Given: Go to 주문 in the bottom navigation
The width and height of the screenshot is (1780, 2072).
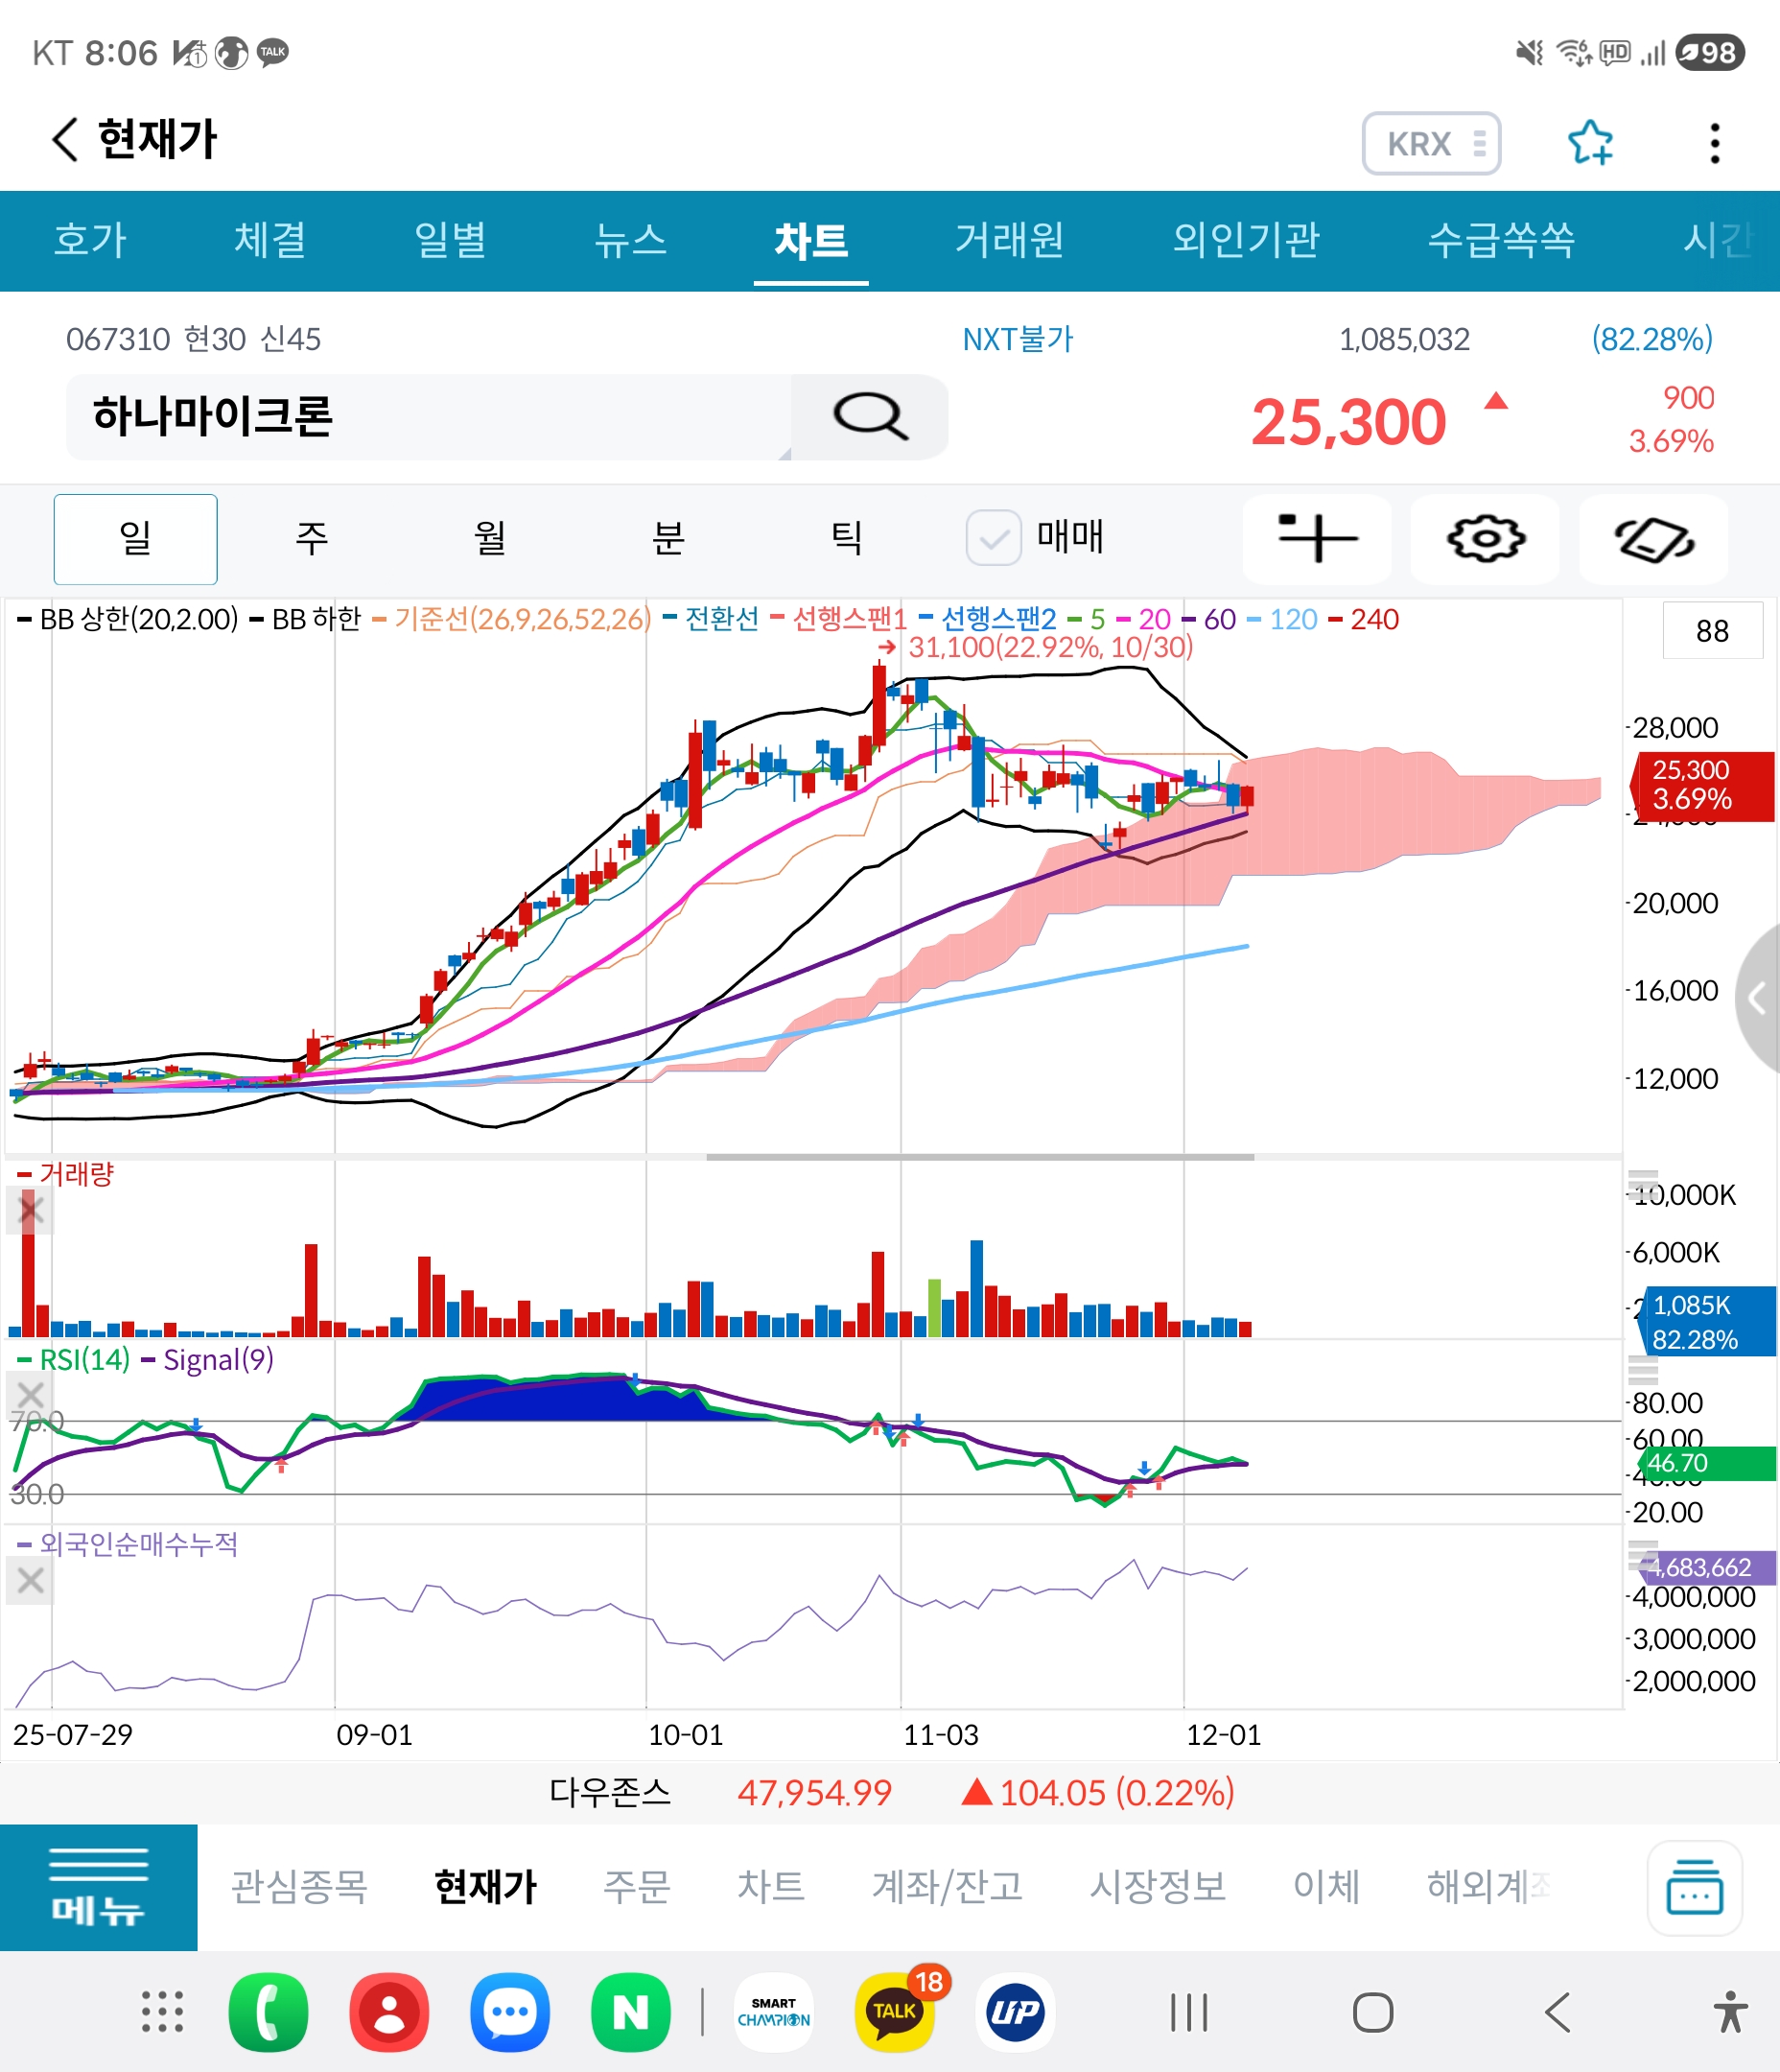Looking at the screenshot, I should 636,1887.
